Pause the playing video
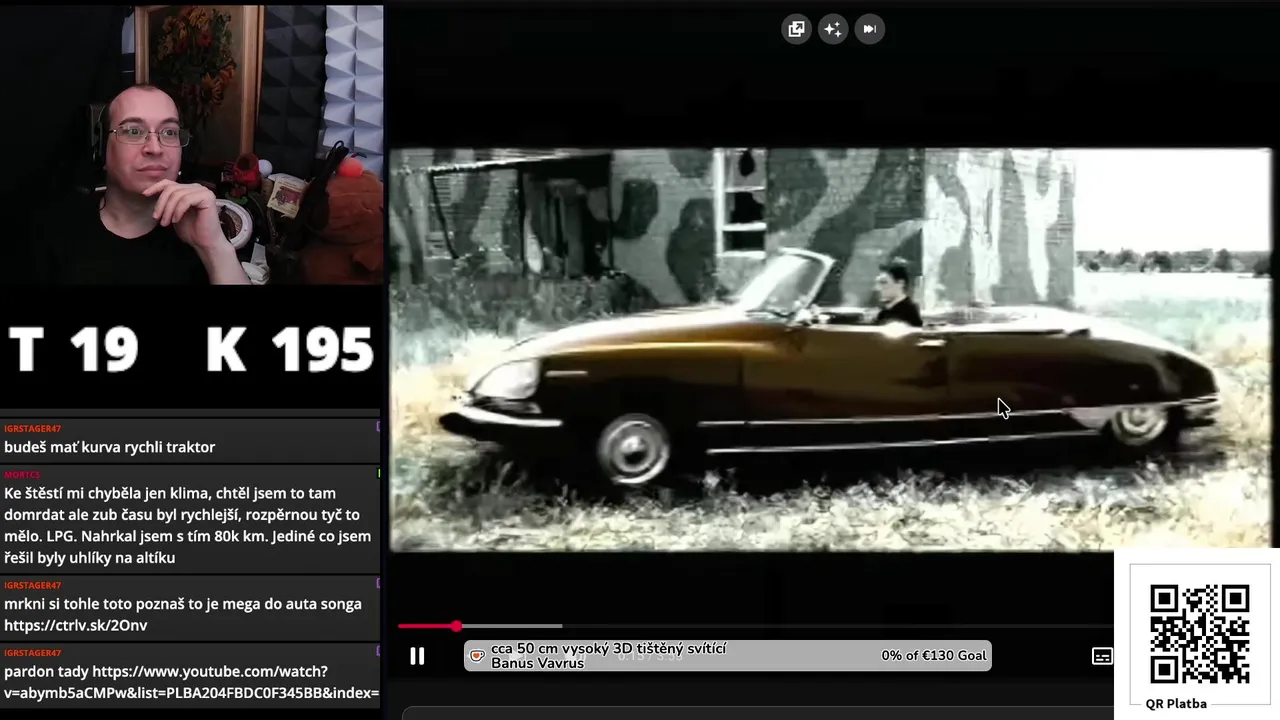Screen dimensions: 1280x720 click(x=417, y=656)
